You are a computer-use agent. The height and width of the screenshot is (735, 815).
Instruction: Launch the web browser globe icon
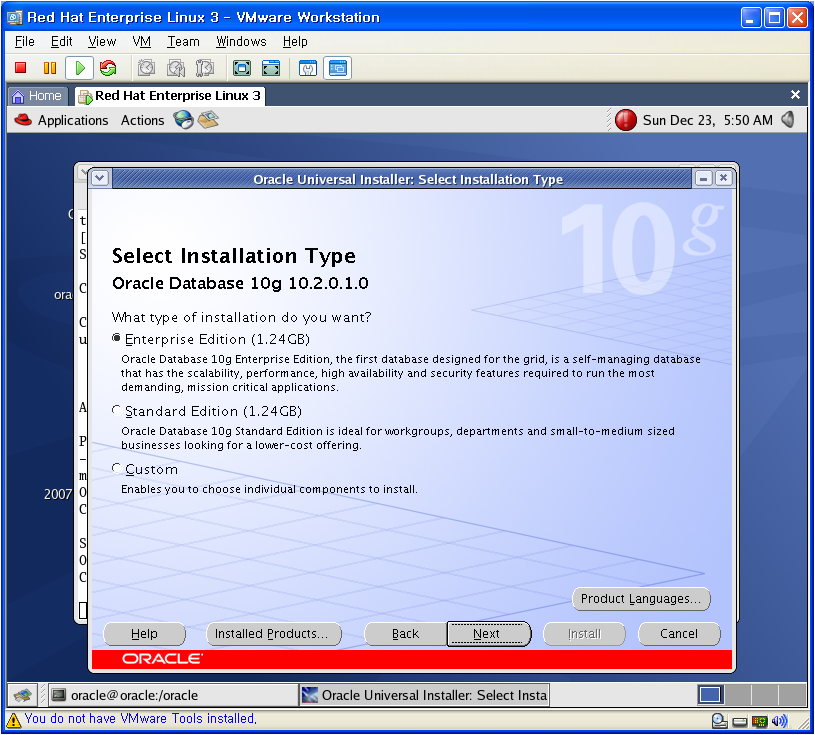coord(183,120)
